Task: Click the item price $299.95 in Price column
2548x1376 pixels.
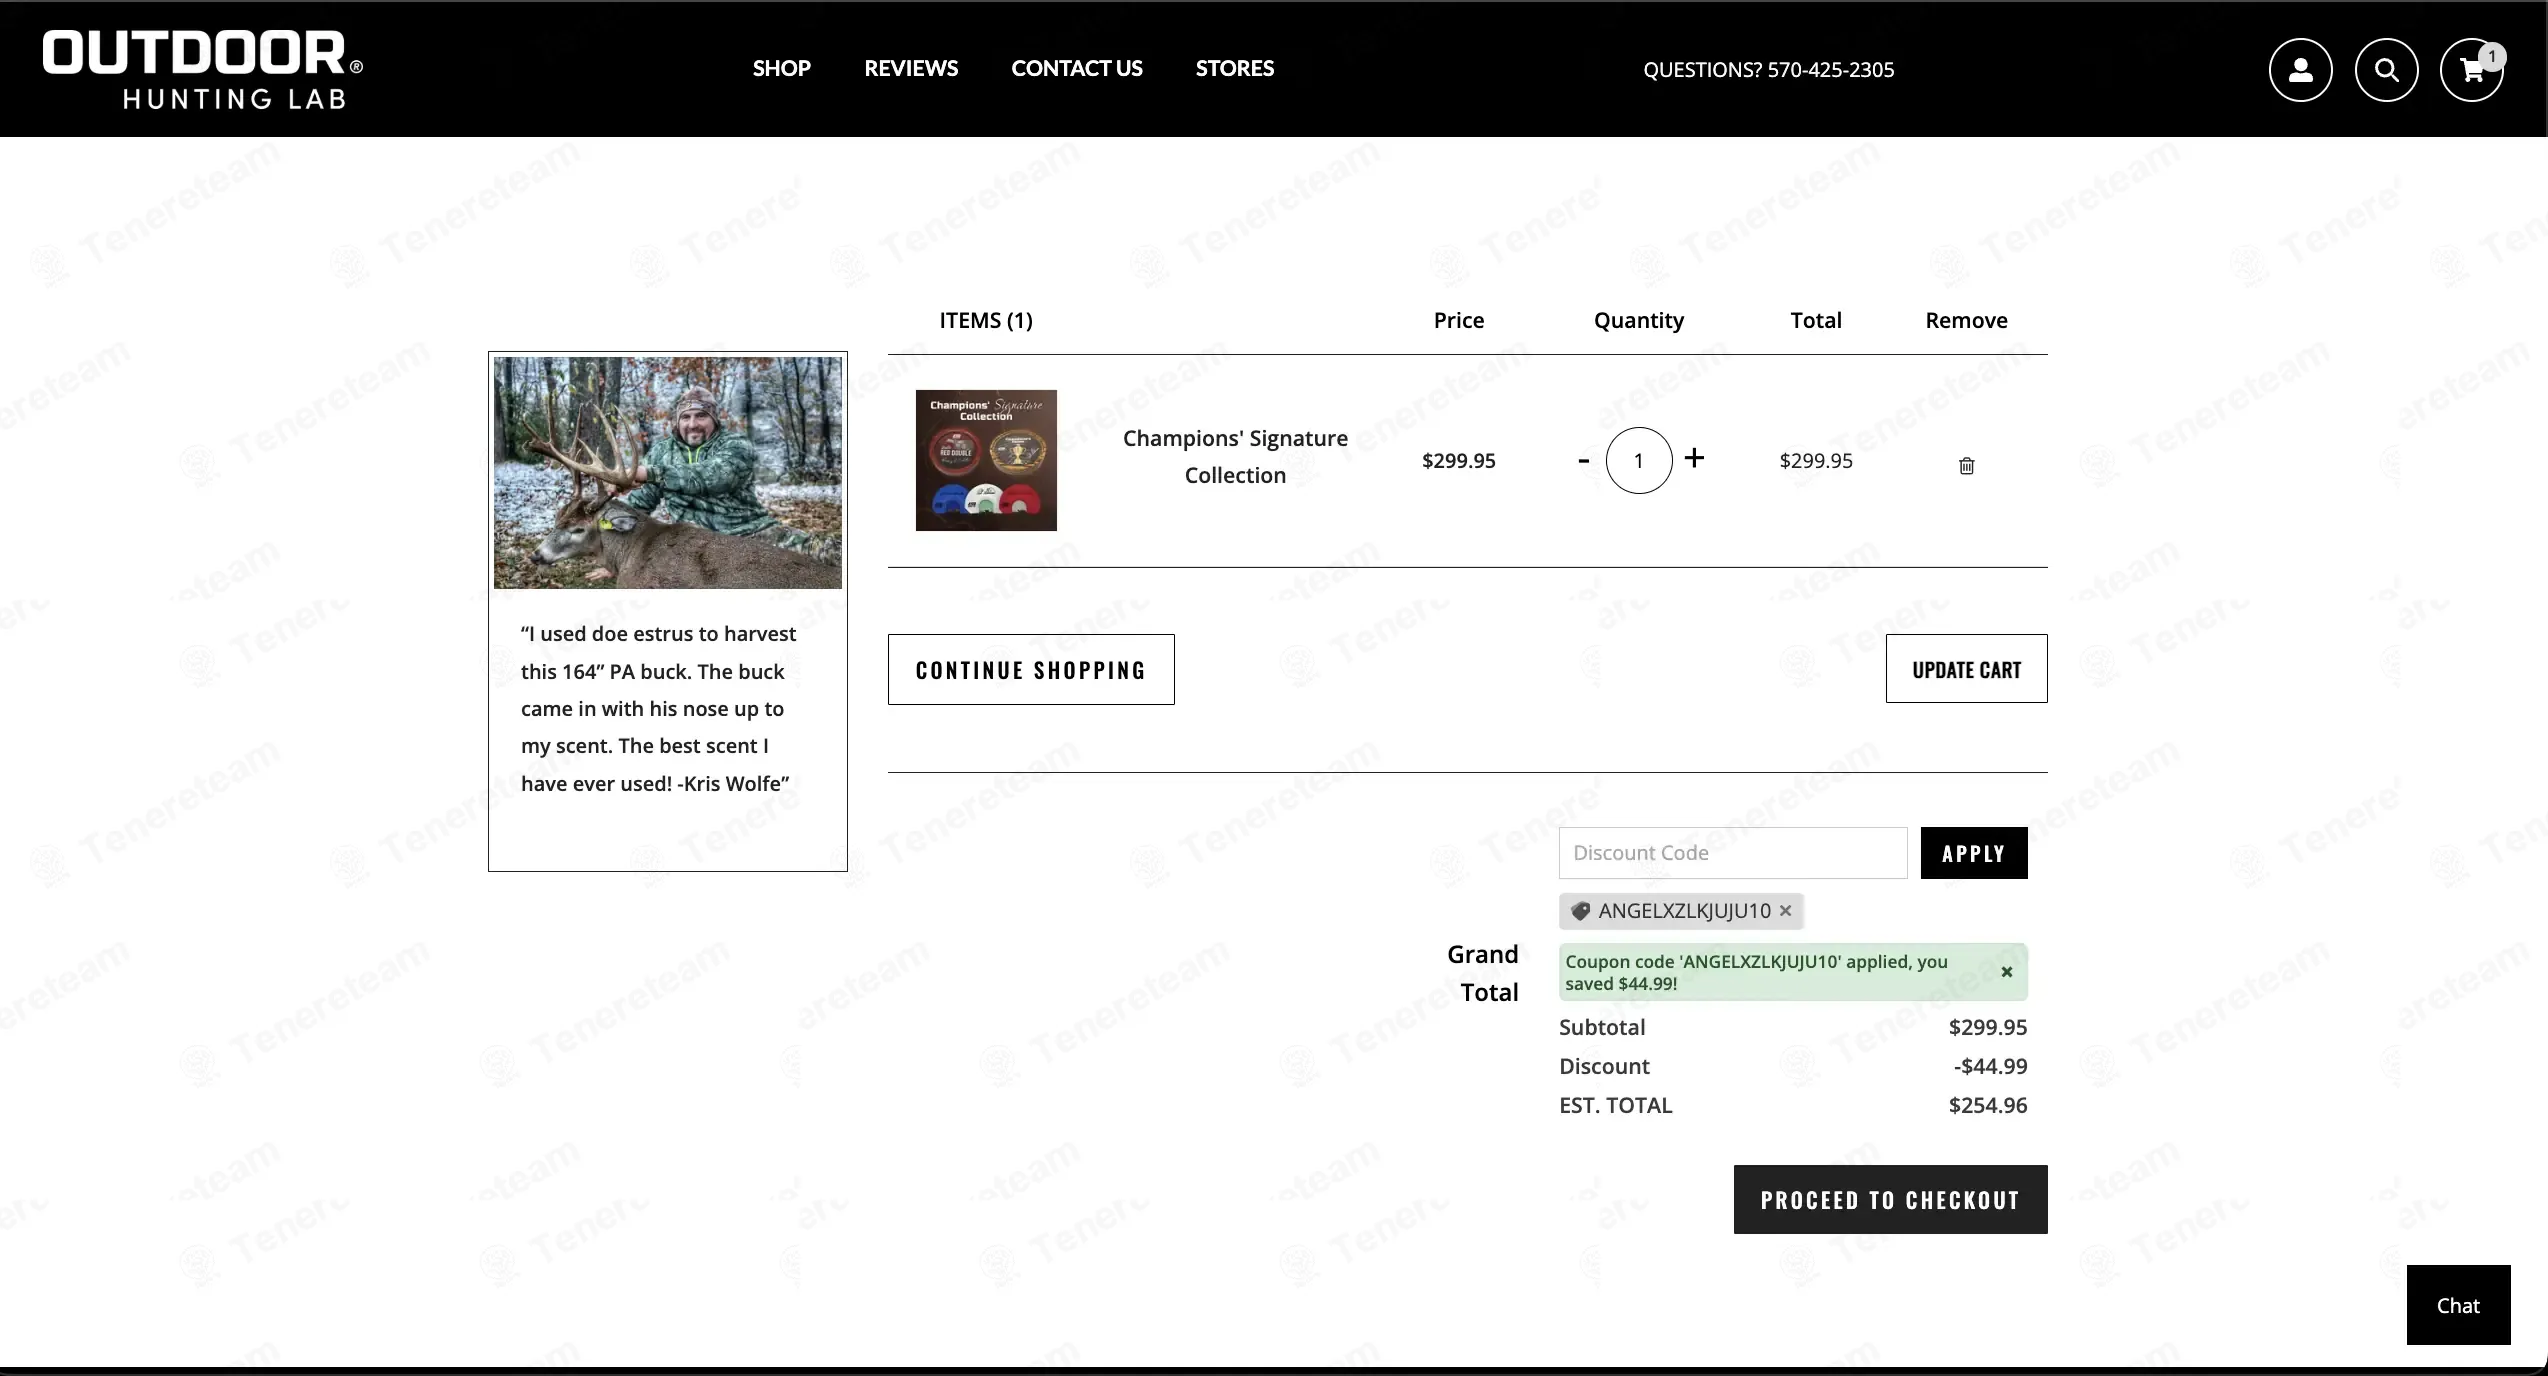Action: pos(1458,460)
